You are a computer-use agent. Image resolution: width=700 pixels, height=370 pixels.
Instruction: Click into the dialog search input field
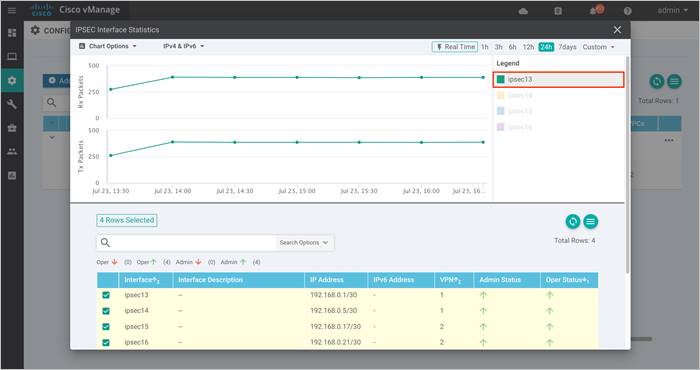point(193,242)
